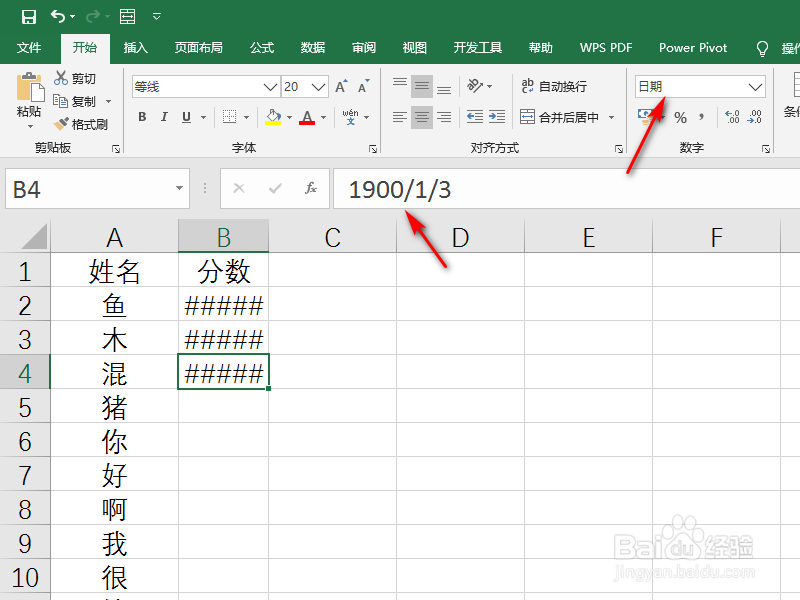This screenshot has height=600, width=800.
Task: Customize the Quick Access Toolbar
Action: point(157,17)
